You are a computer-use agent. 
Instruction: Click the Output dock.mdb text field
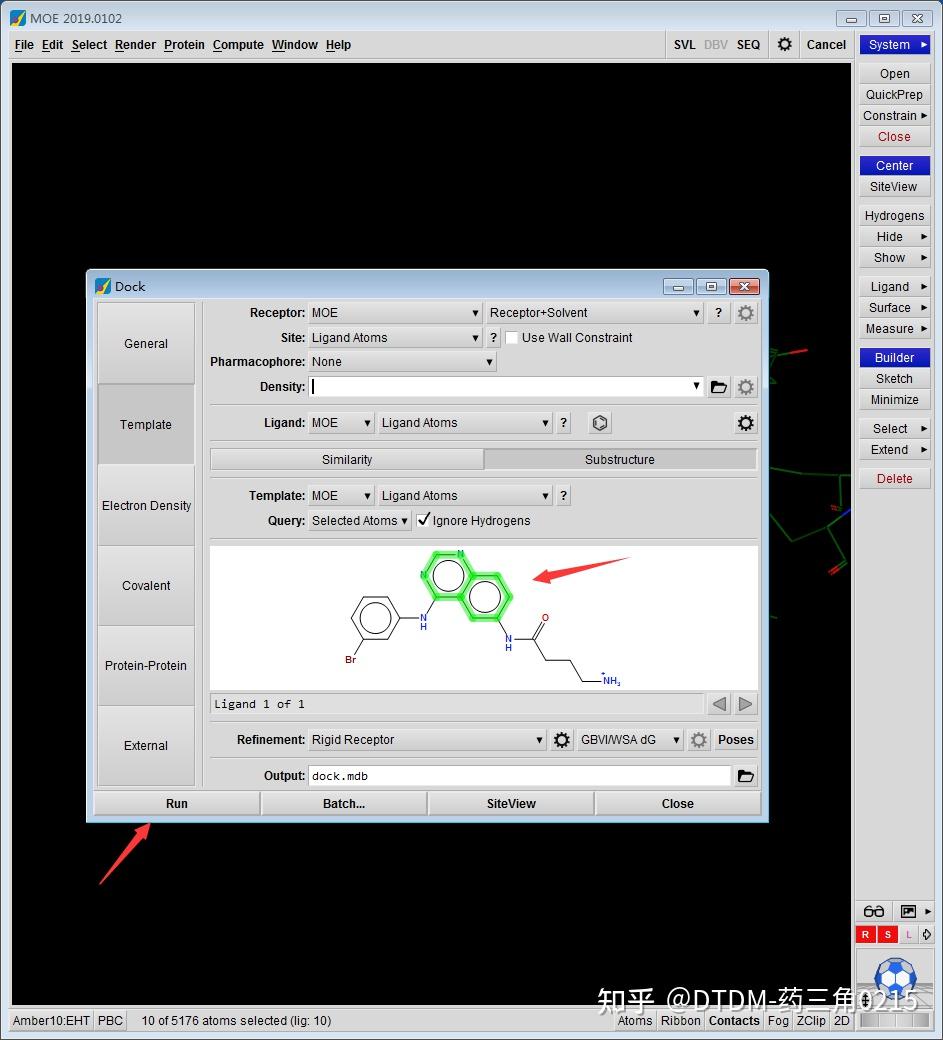pos(520,776)
